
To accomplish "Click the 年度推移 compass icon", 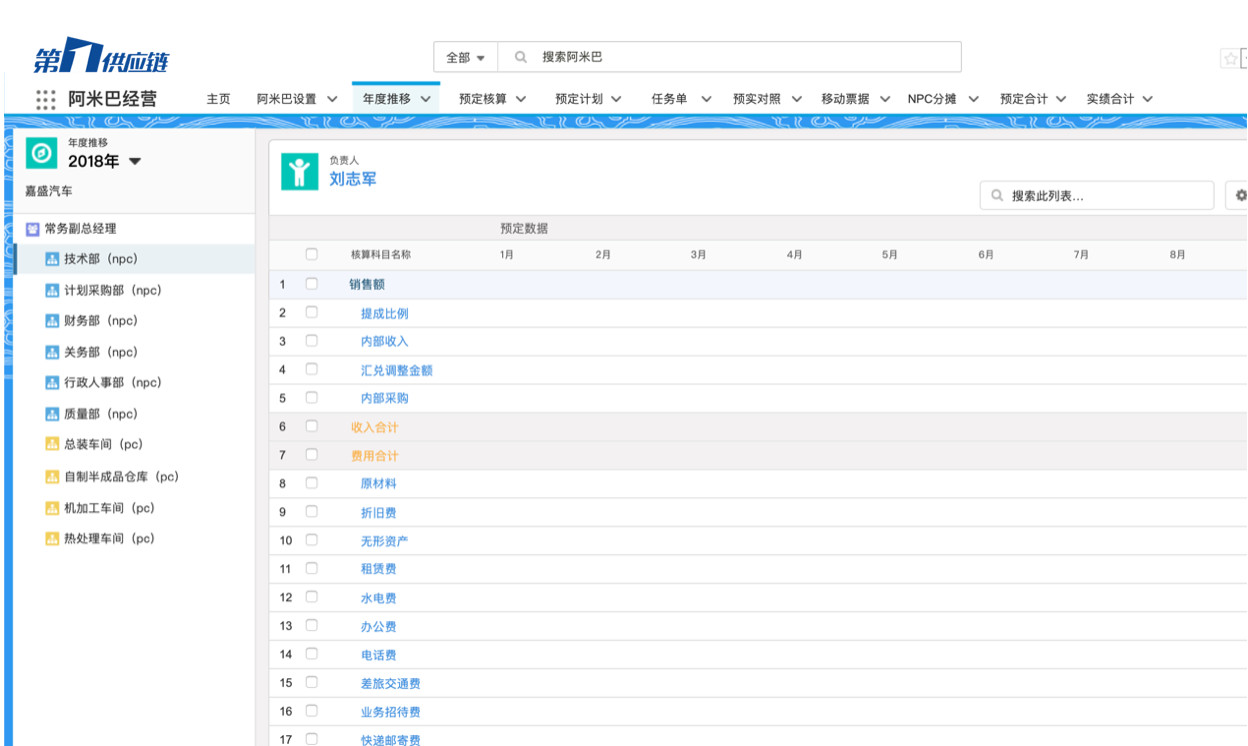I will tap(41, 154).
